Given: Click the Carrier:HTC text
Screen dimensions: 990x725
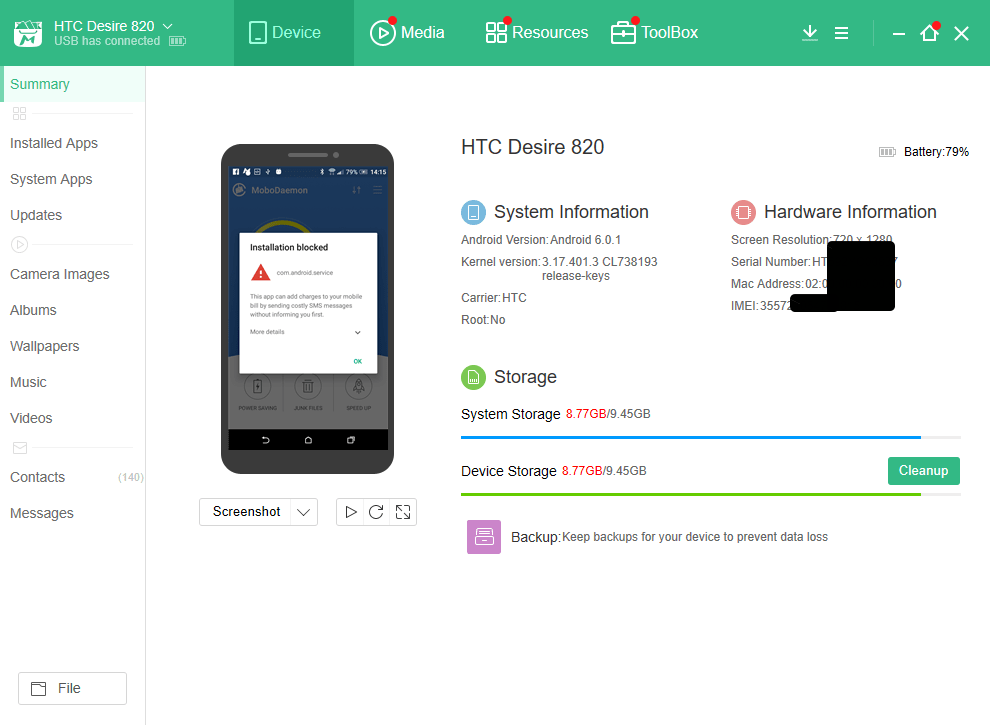Looking at the screenshot, I should click(x=494, y=298).
